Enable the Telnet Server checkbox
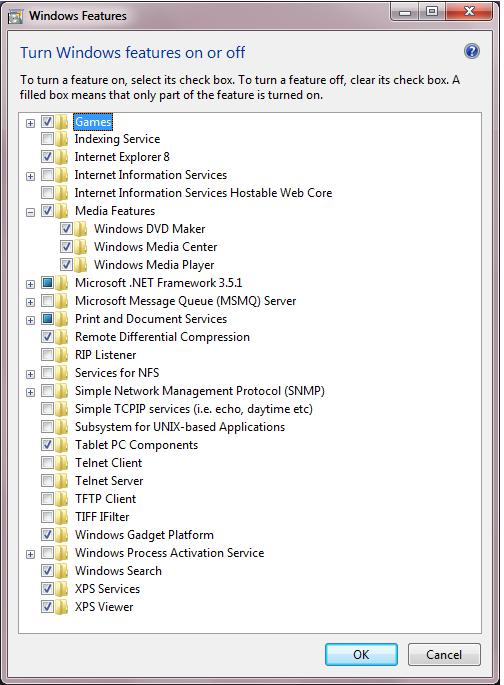Viewport: 504px width, 685px height. pyautogui.click(x=47, y=481)
